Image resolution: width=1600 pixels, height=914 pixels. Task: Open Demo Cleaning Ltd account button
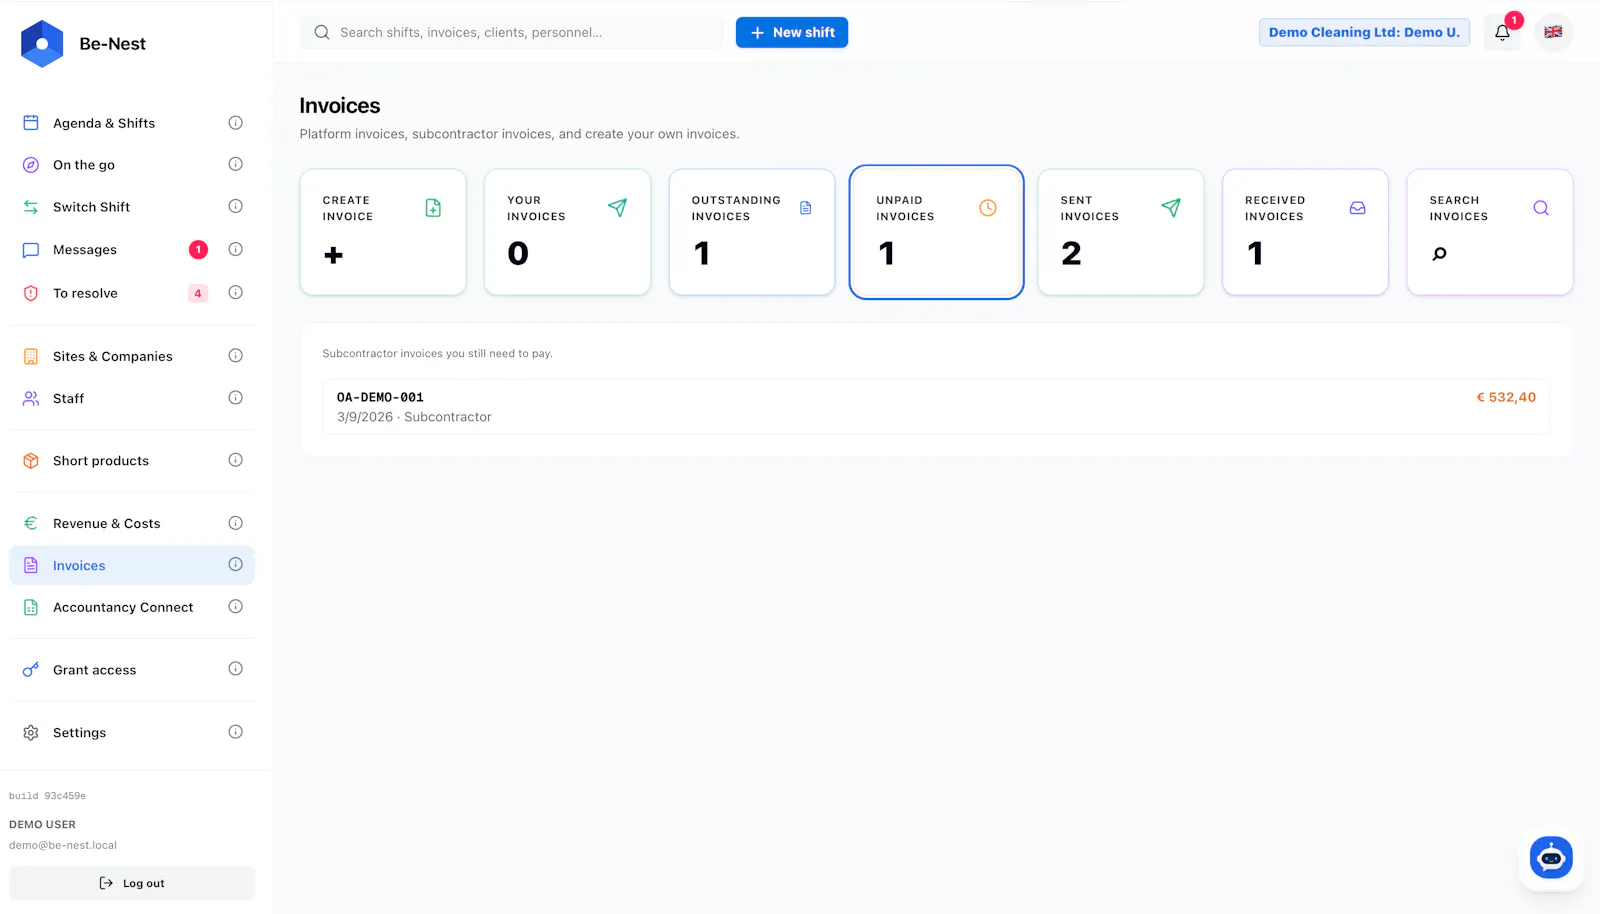1364,32
